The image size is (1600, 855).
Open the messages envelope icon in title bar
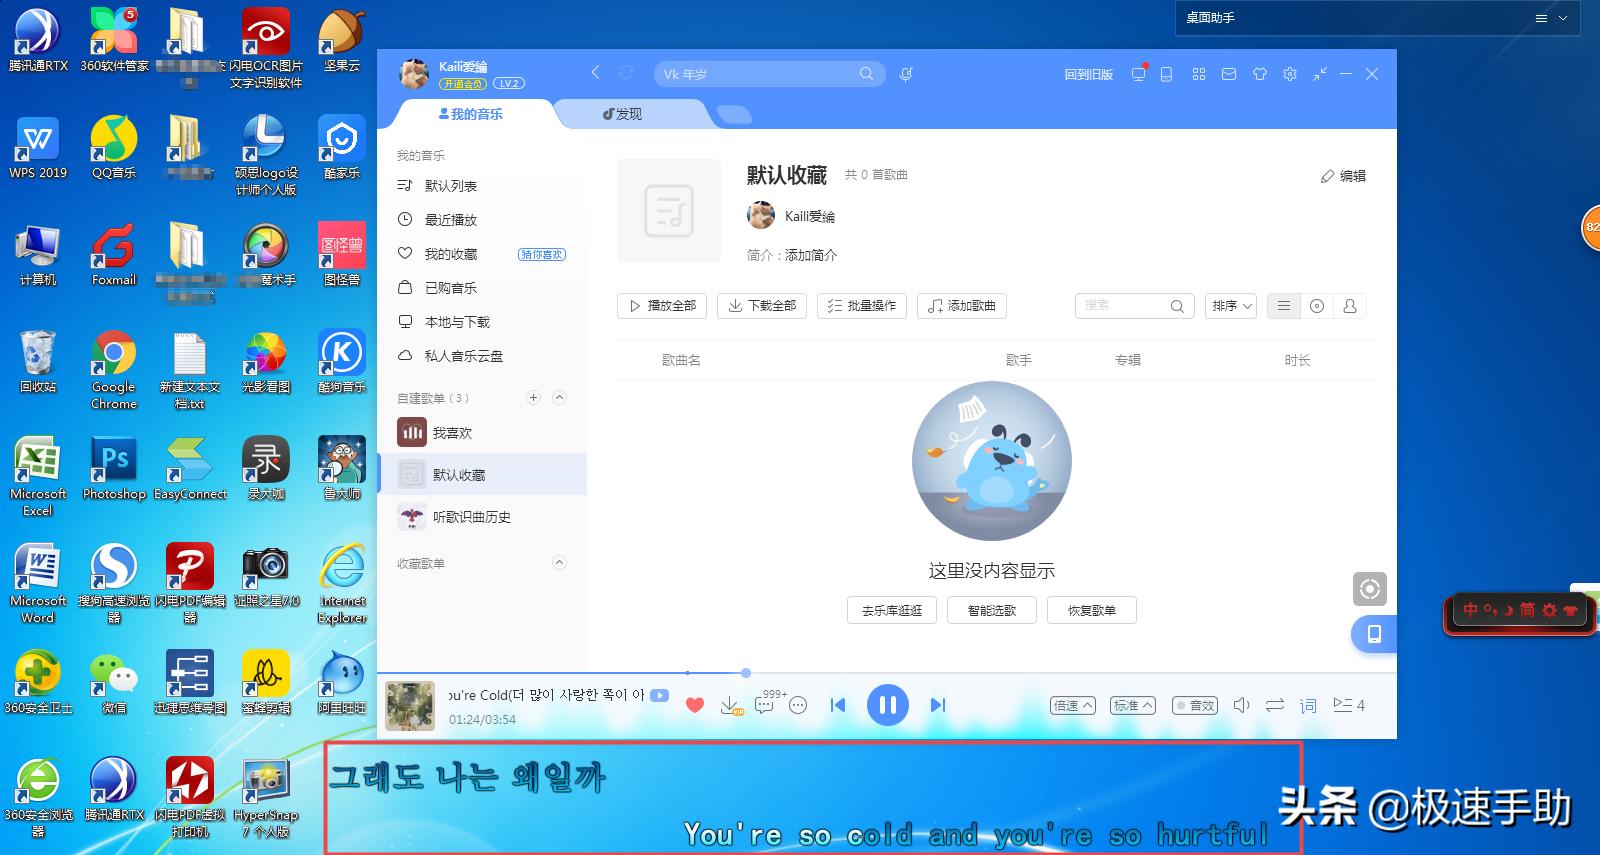(x=1229, y=74)
